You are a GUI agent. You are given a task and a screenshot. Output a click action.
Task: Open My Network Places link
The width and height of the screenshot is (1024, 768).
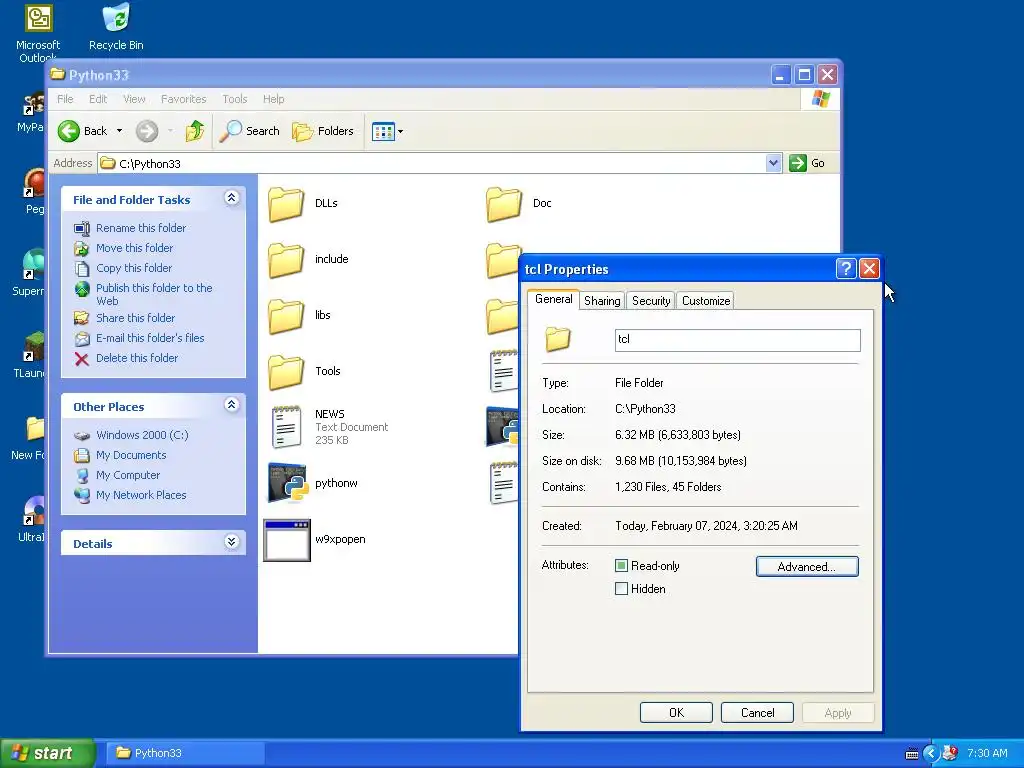coord(141,496)
